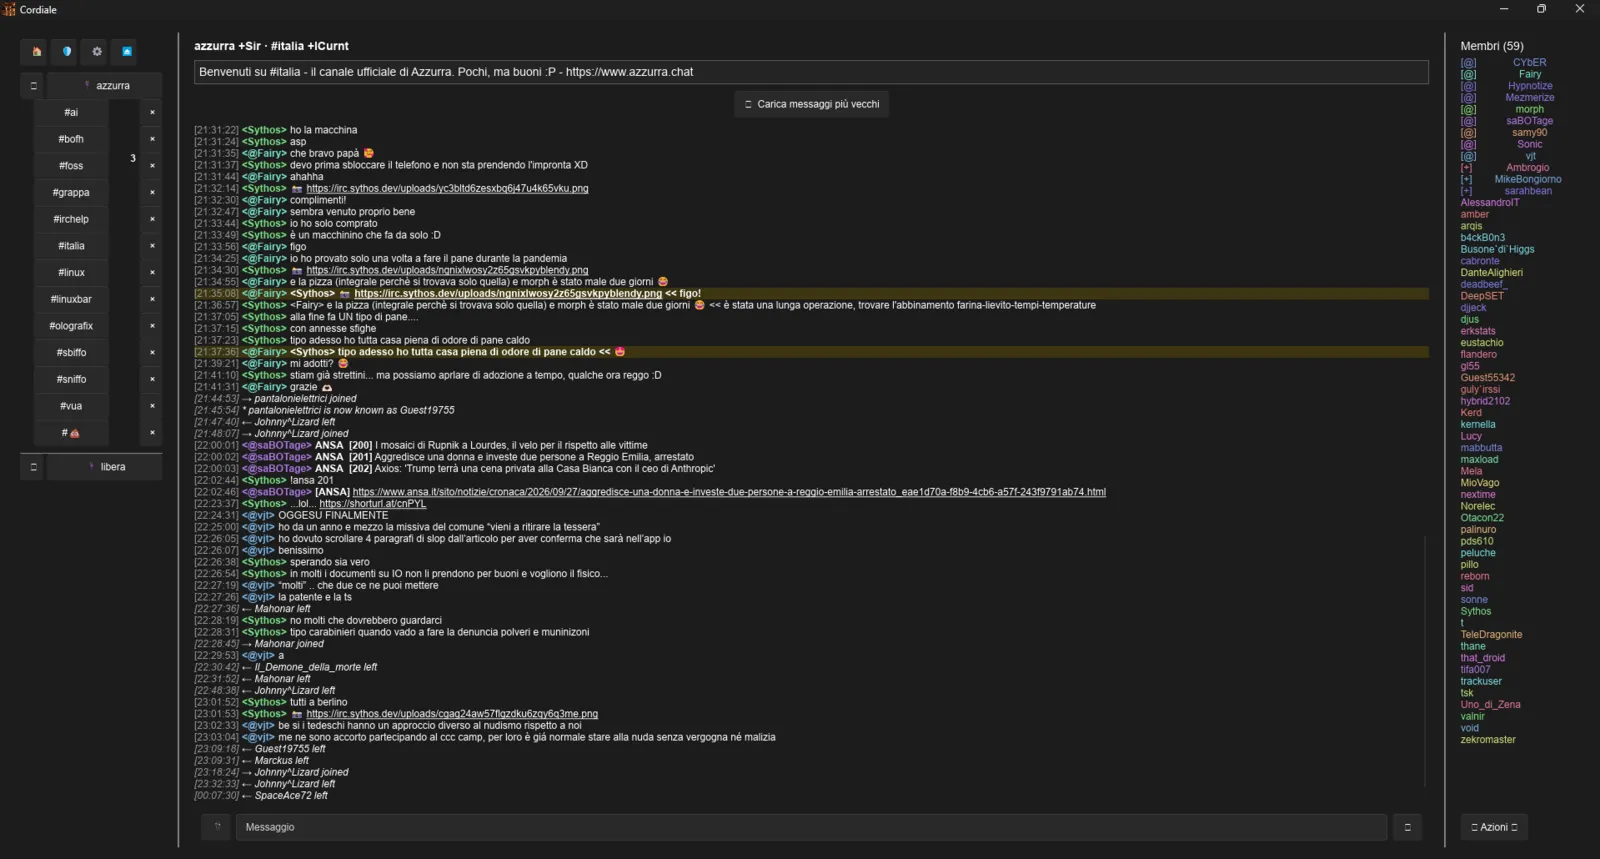Select member saBOTage in the members list
The width and height of the screenshot is (1600, 859).
tap(1529, 121)
